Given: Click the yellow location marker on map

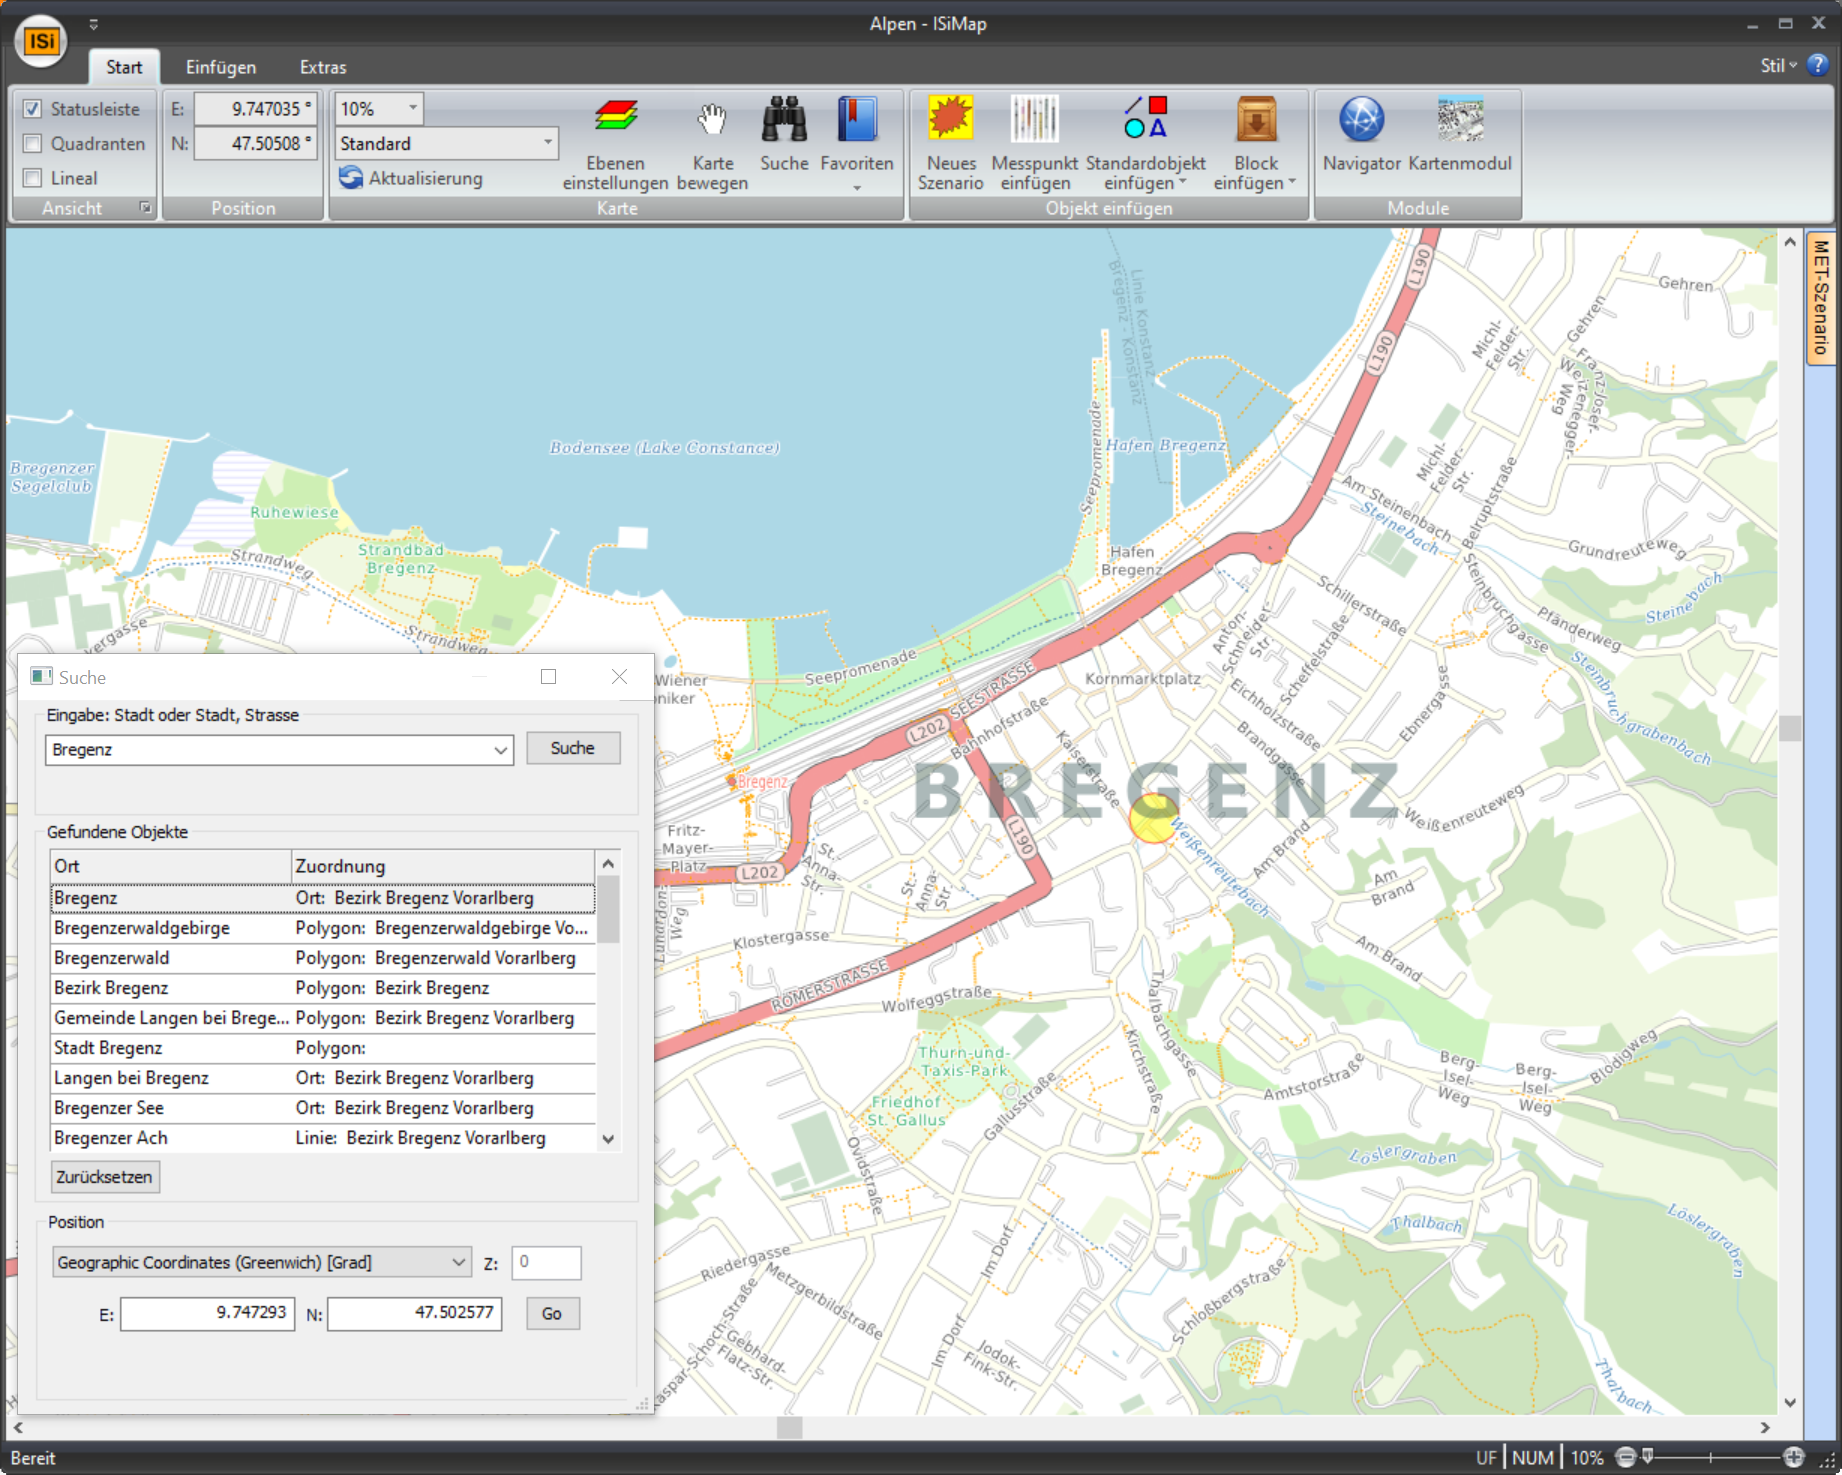Looking at the screenshot, I should point(1153,818).
